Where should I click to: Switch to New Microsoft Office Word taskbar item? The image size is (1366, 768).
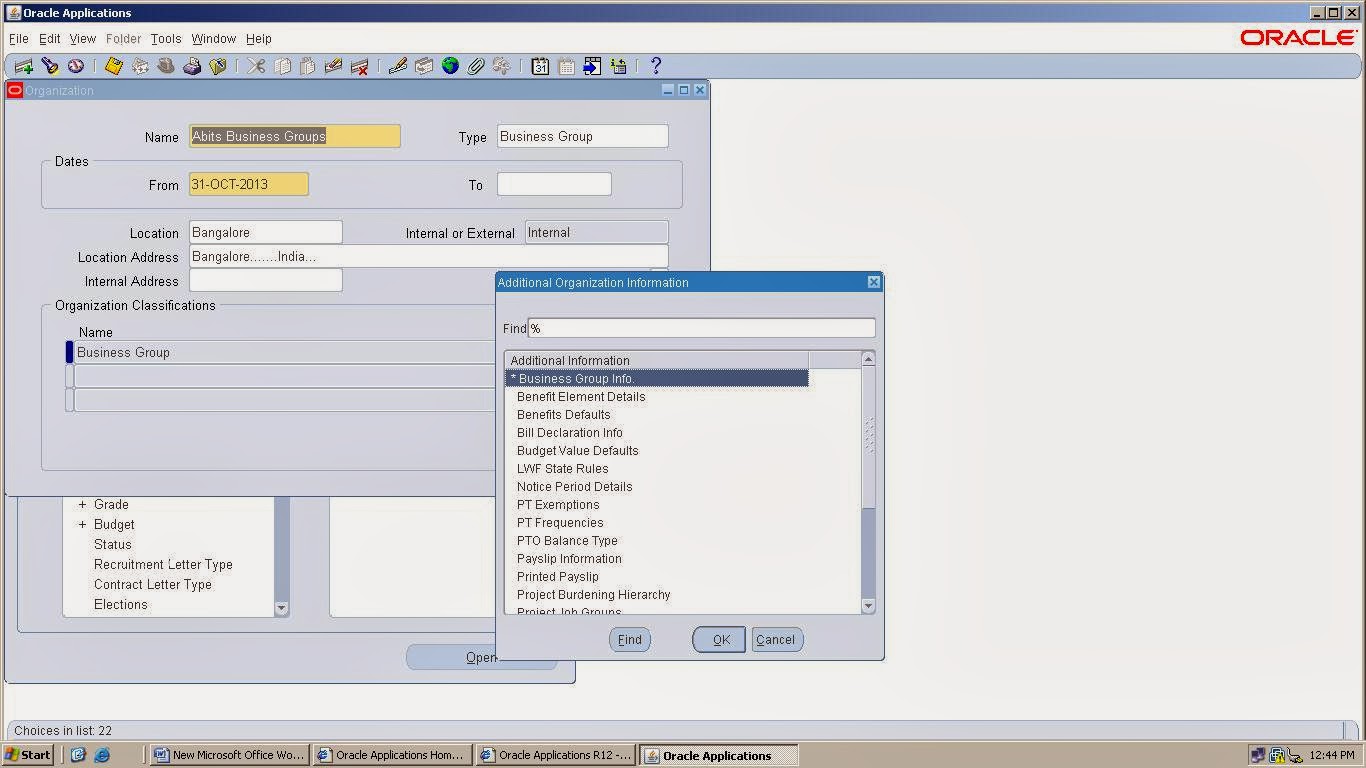[229, 755]
